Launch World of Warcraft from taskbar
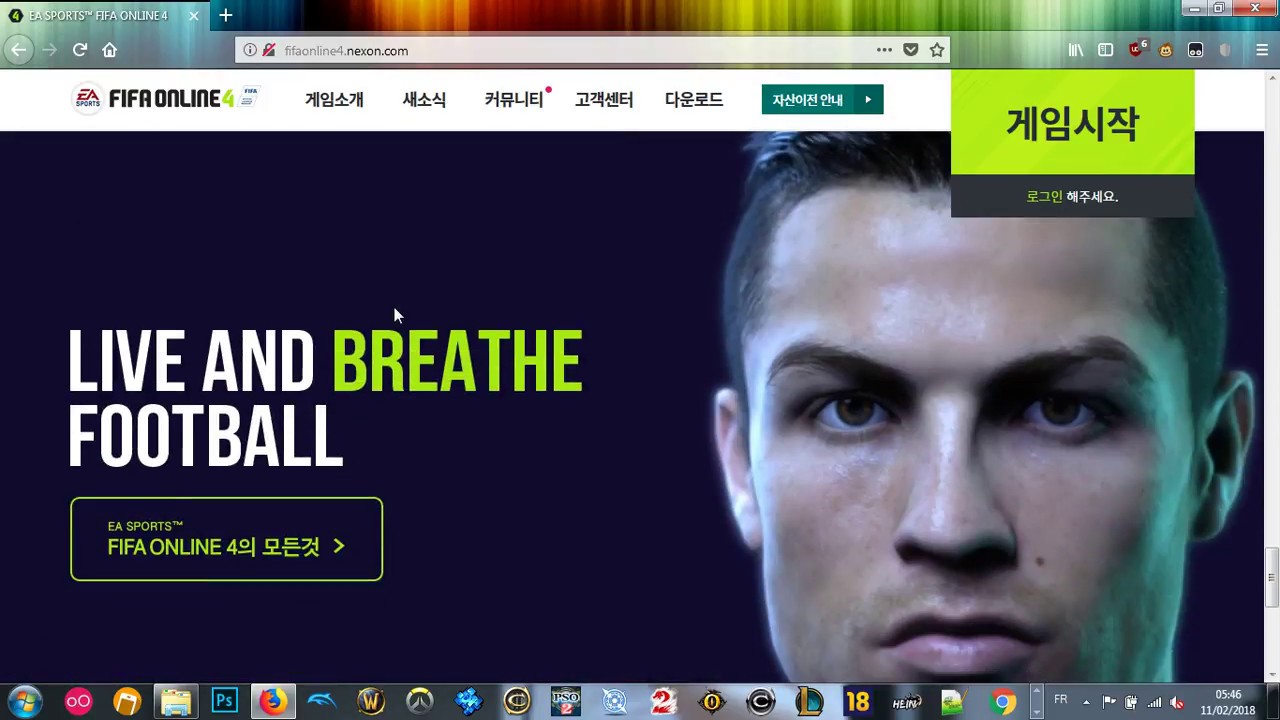The width and height of the screenshot is (1280, 720). click(x=370, y=702)
